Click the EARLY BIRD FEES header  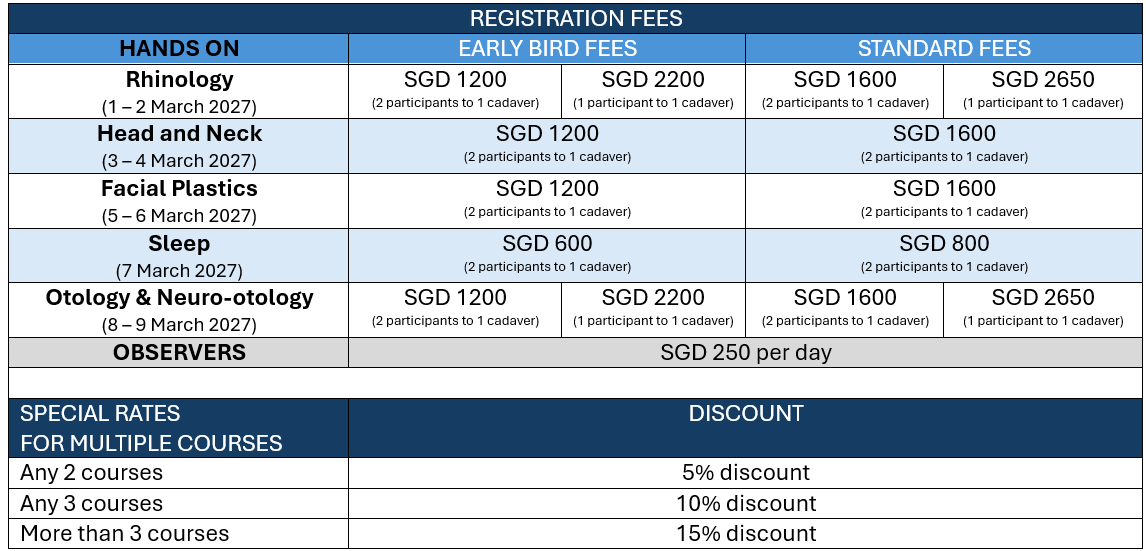(547, 49)
